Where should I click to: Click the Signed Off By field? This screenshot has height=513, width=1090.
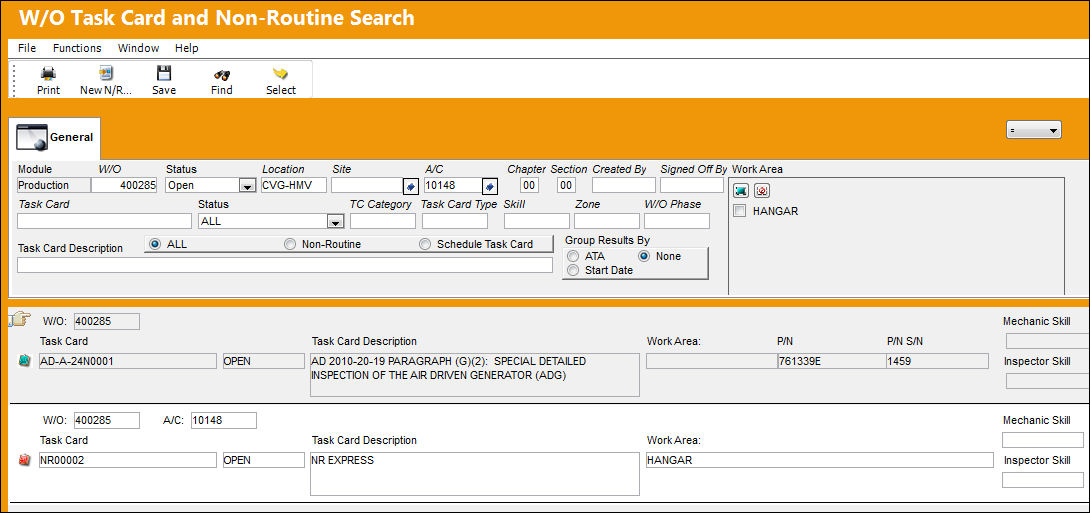(x=692, y=185)
